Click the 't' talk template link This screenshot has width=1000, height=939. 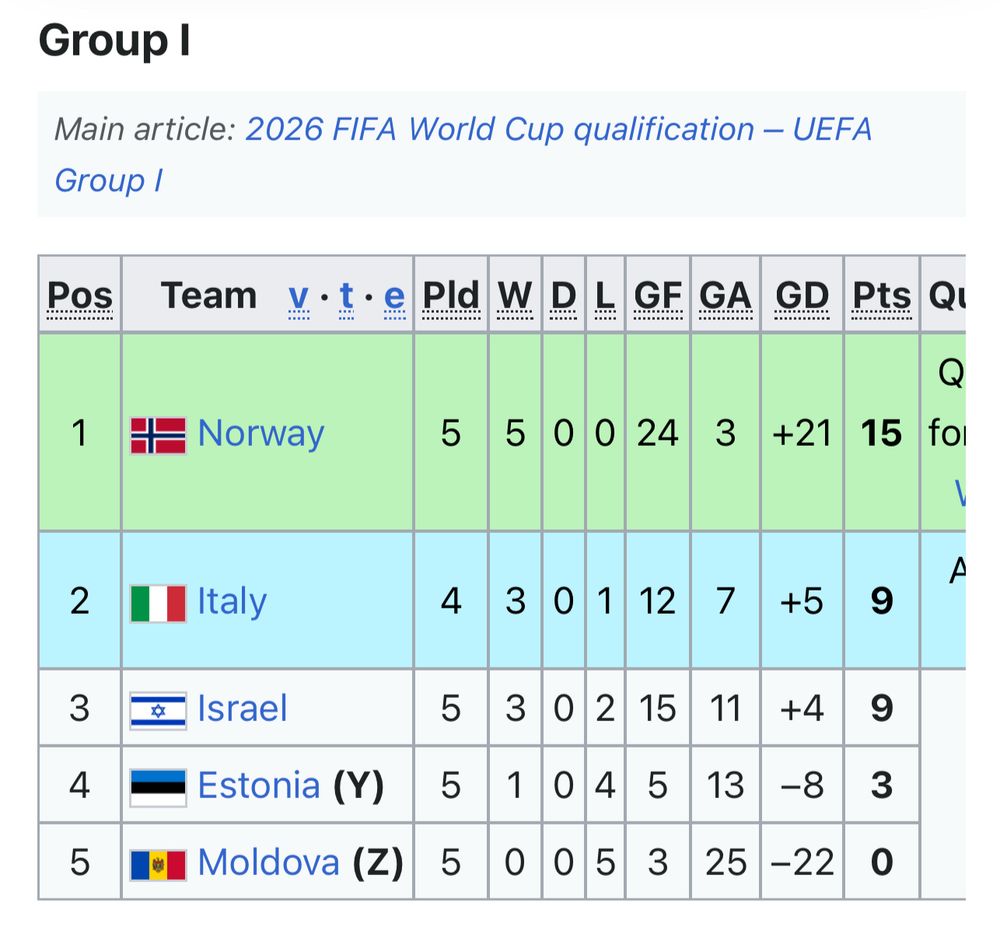346,296
